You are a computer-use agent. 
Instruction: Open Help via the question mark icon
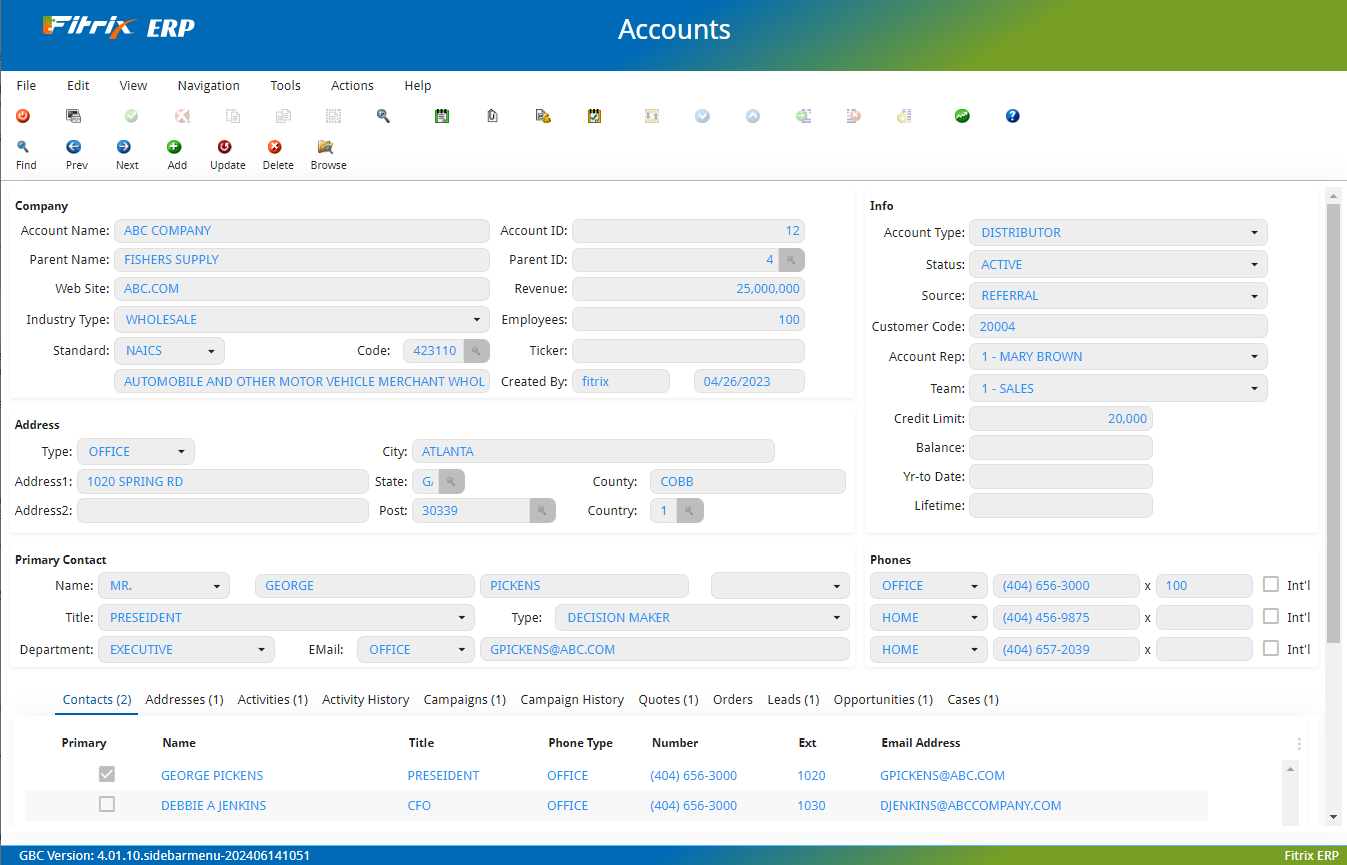coord(1012,116)
